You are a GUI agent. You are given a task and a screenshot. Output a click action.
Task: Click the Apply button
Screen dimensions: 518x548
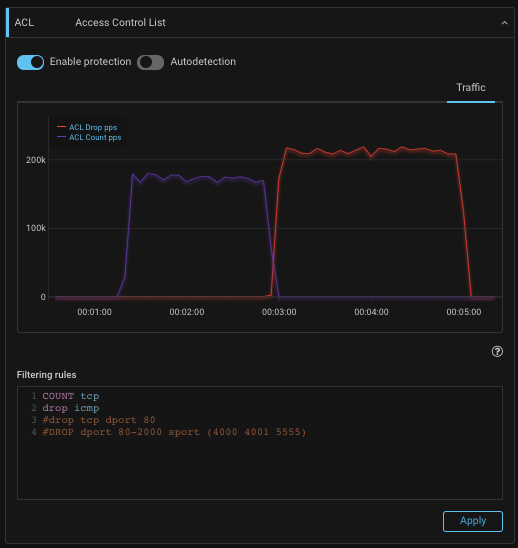click(473, 521)
